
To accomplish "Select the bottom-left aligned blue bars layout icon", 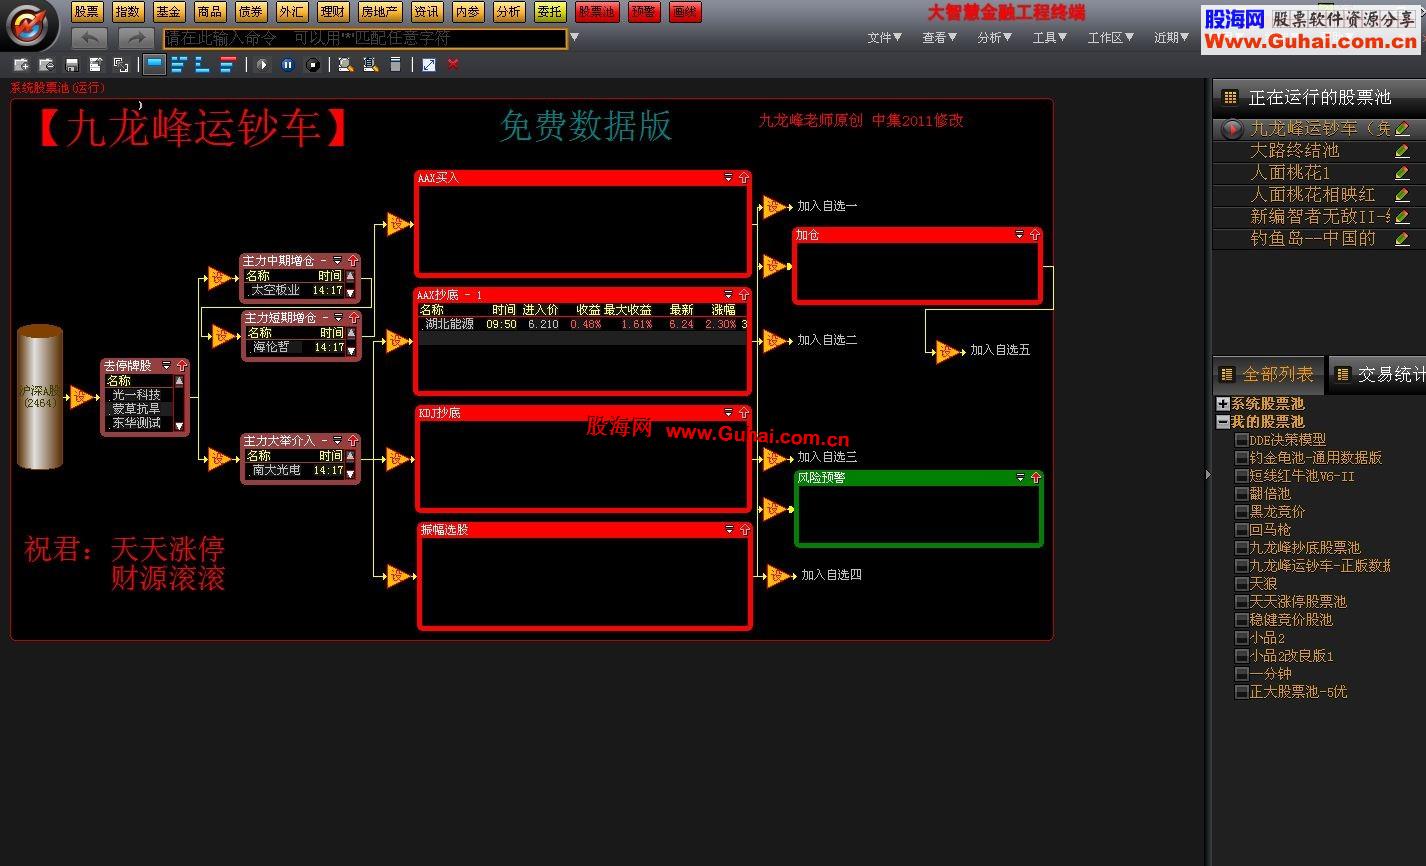I will click(x=203, y=64).
